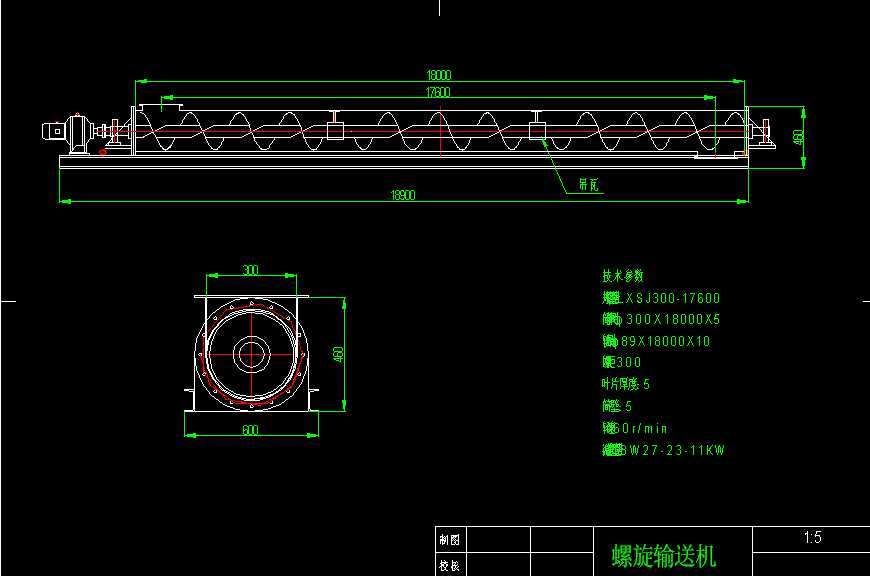
Task: Select the 技术参数 heading text
Action: [x=623, y=275]
